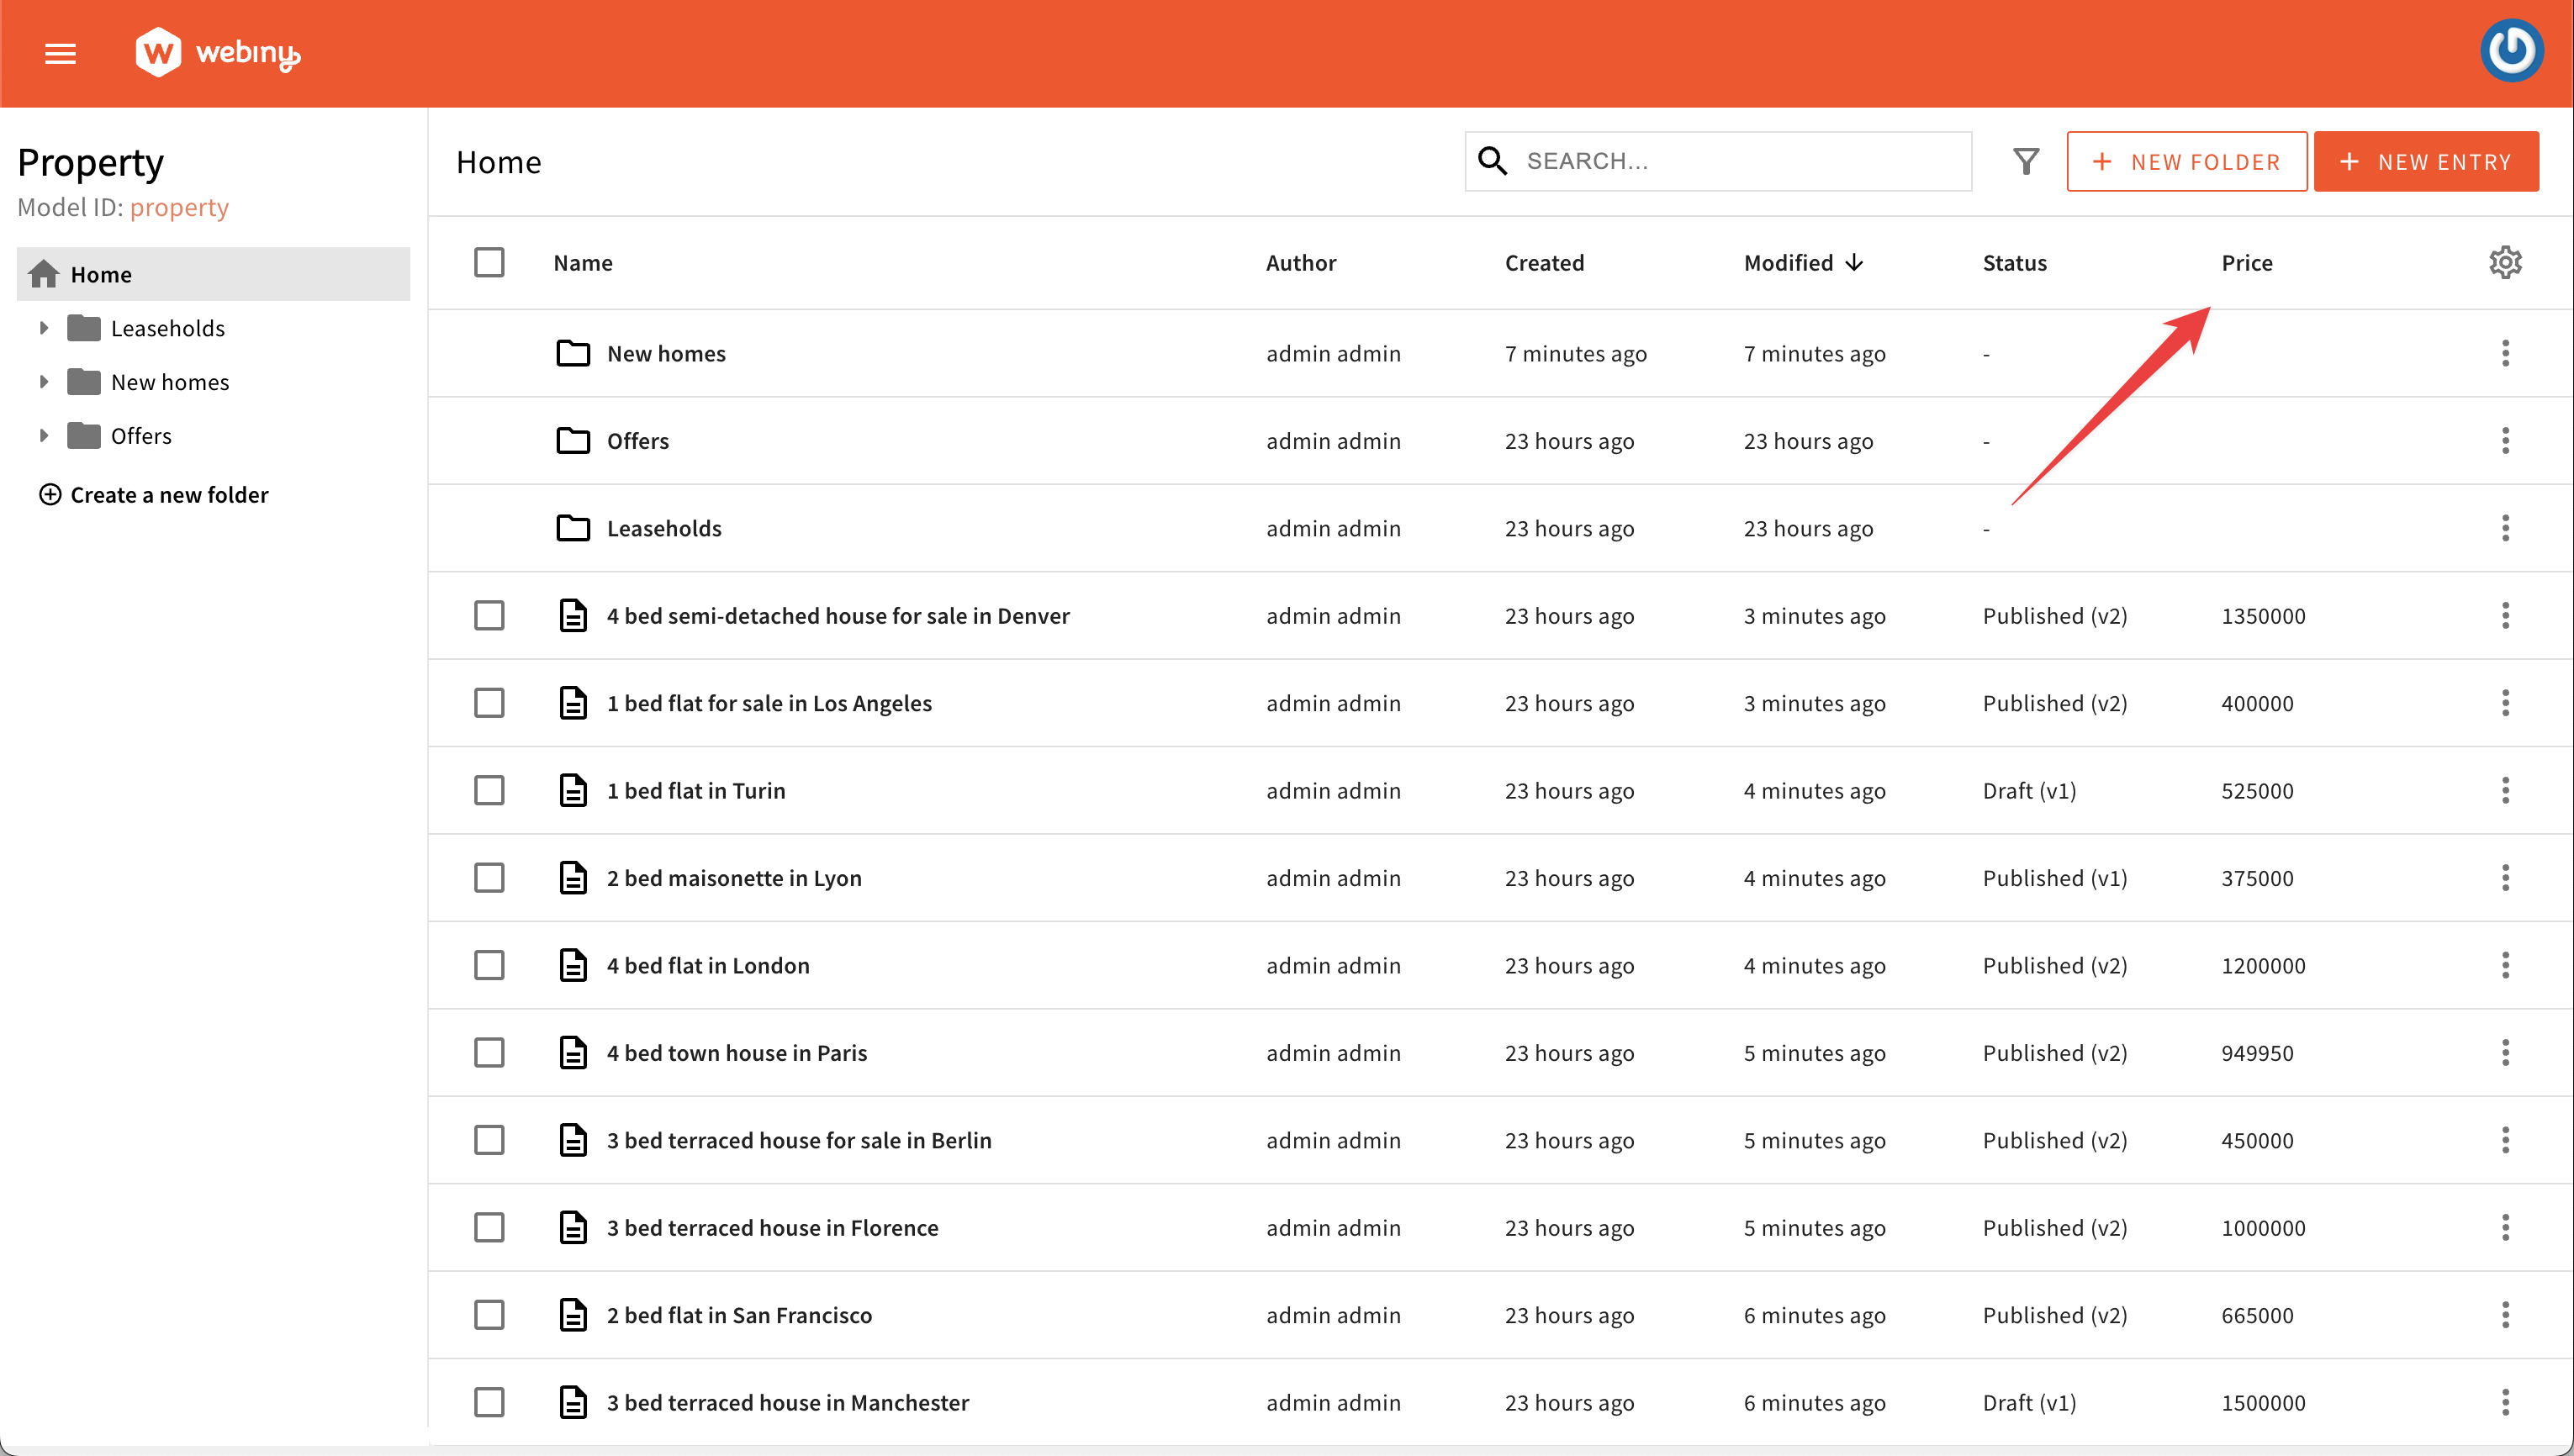Toggle the select-all checkbox in header row

coord(489,261)
